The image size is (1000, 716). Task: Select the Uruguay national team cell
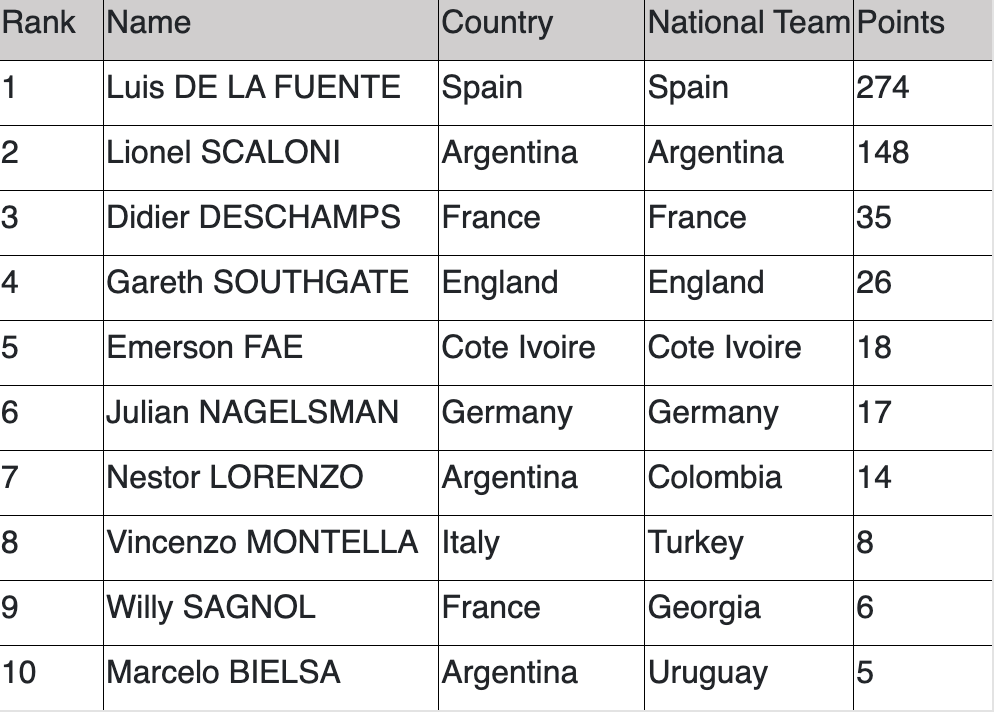point(749,678)
